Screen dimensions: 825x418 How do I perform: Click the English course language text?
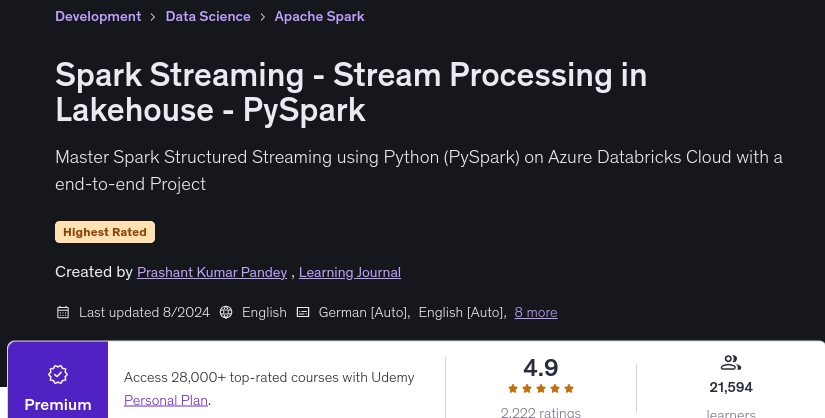coord(264,312)
